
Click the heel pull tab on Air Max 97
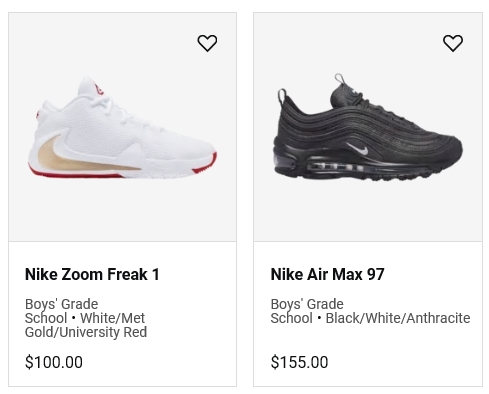[282, 96]
